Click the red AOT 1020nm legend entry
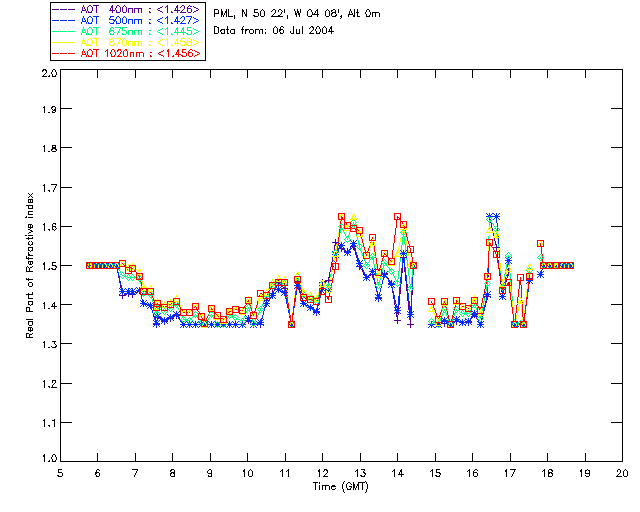 point(127,53)
